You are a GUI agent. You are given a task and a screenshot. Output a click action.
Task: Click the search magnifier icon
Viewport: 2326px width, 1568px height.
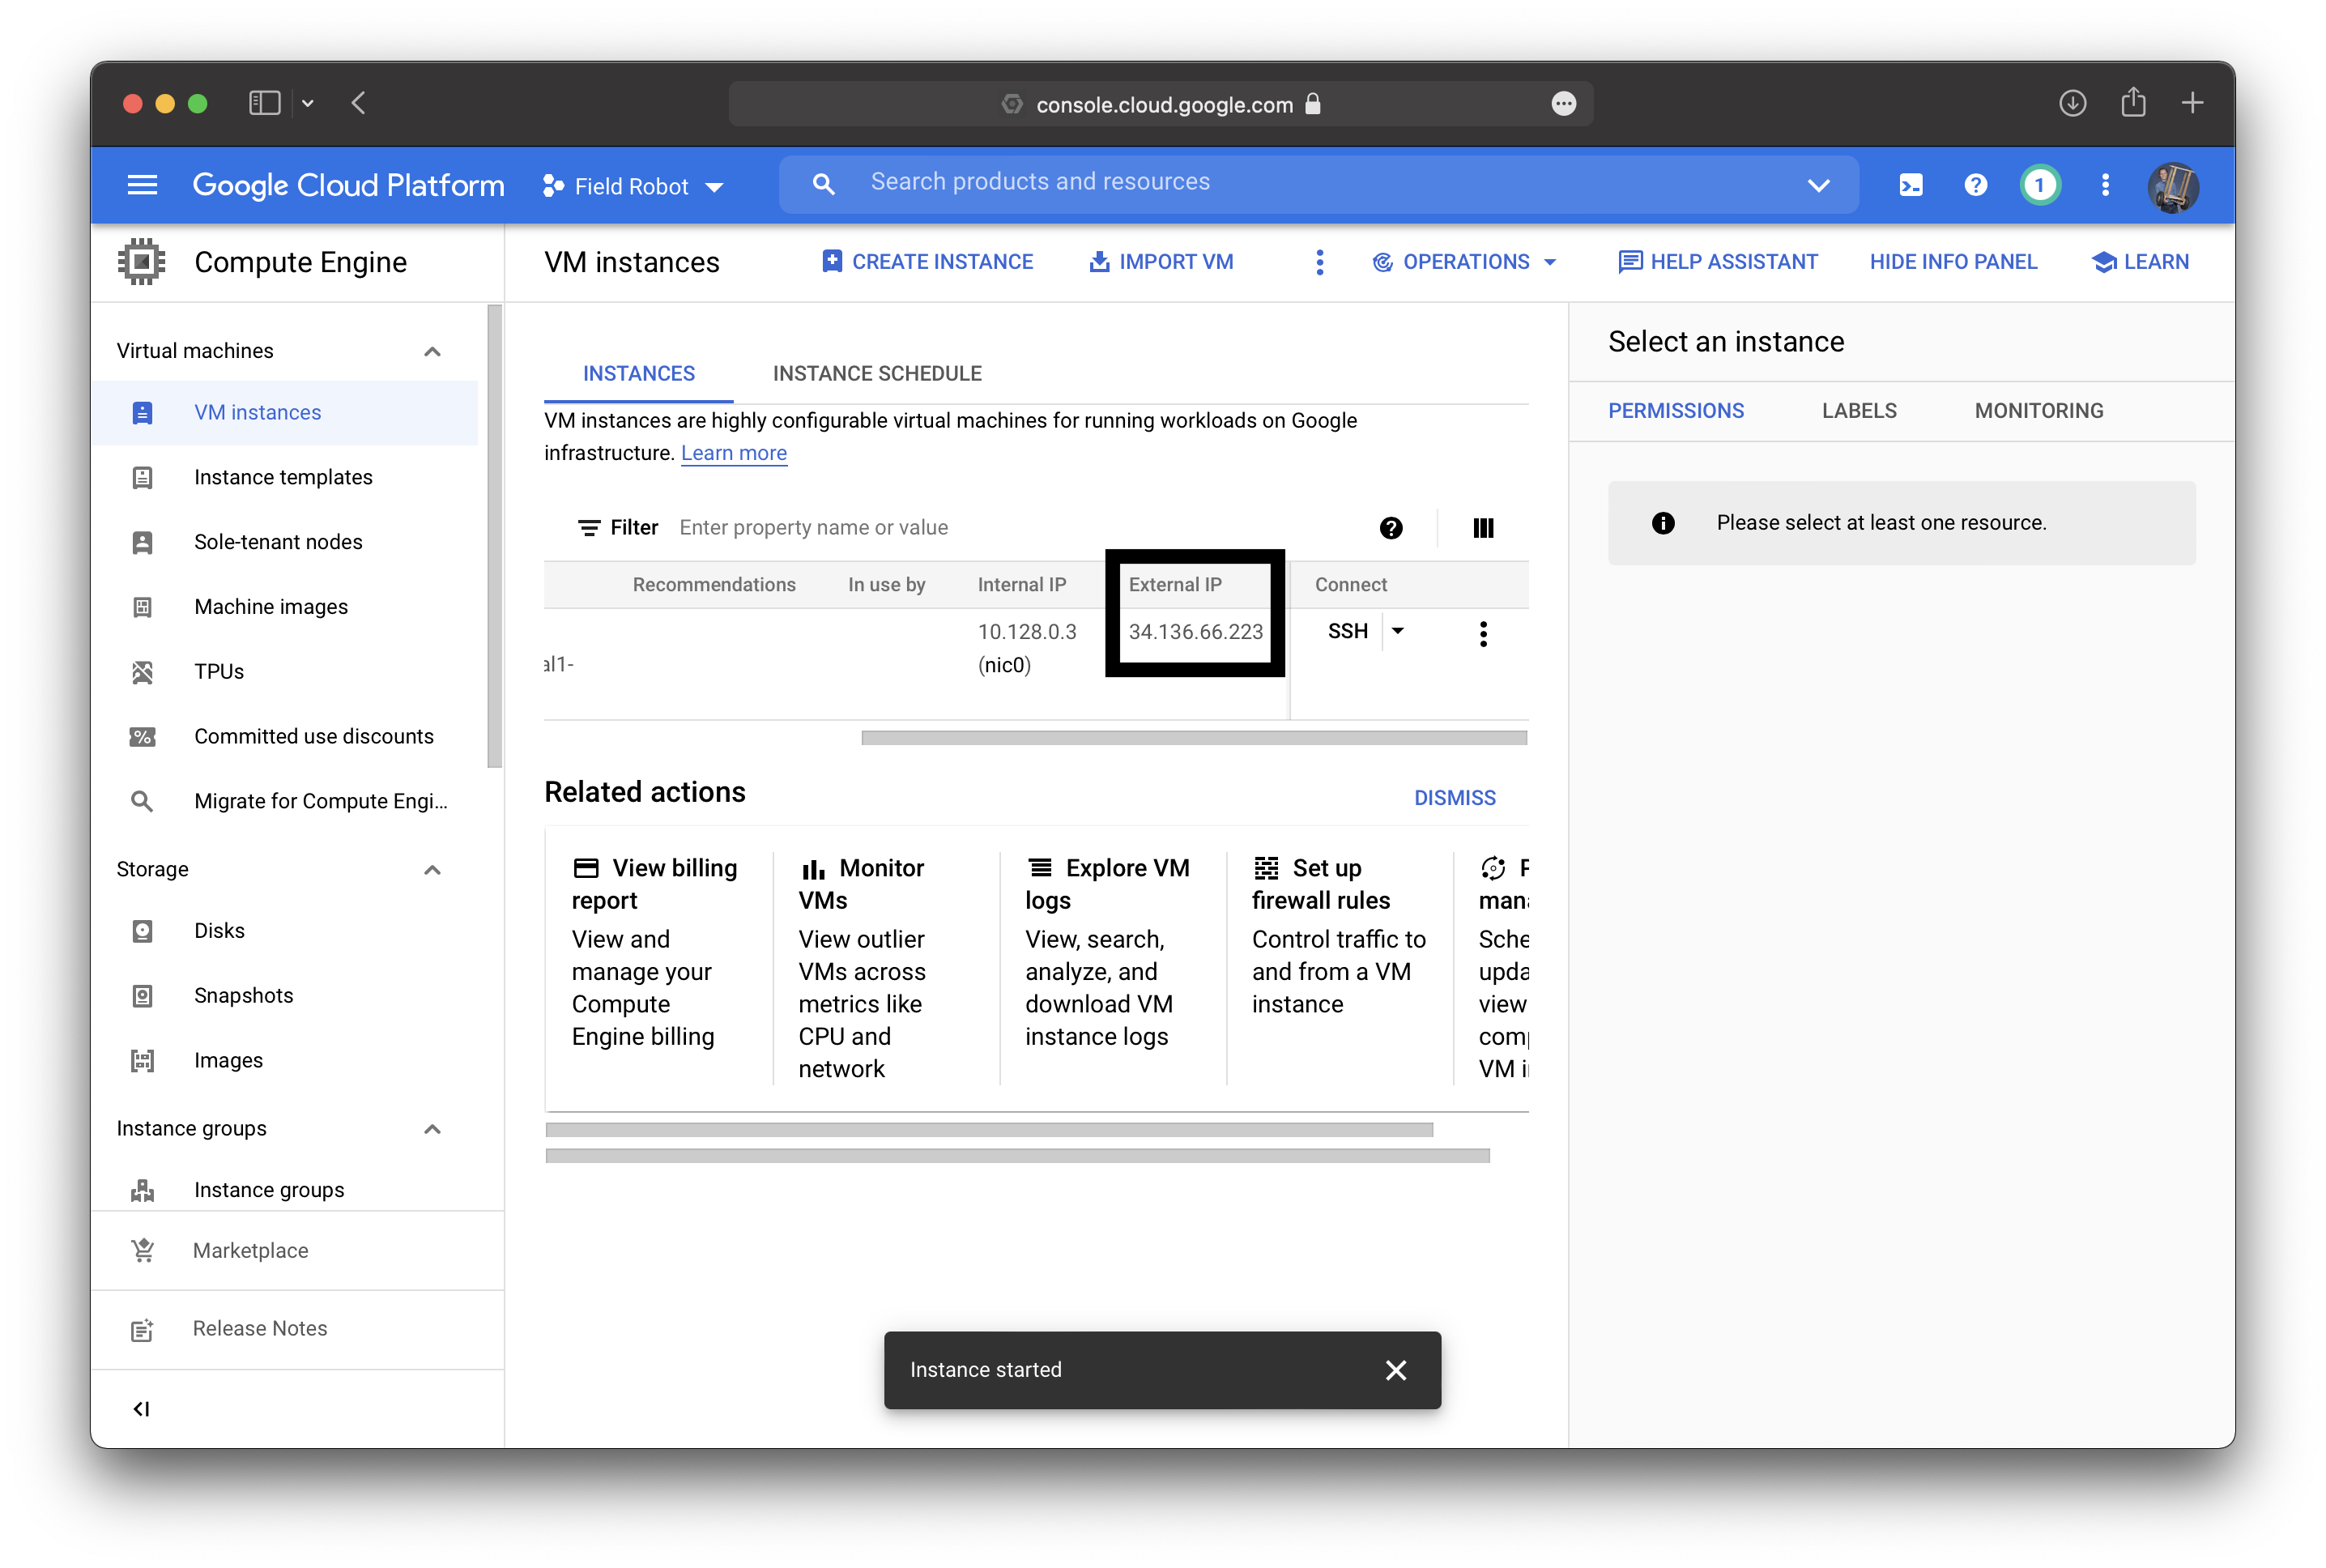pos(823,184)
